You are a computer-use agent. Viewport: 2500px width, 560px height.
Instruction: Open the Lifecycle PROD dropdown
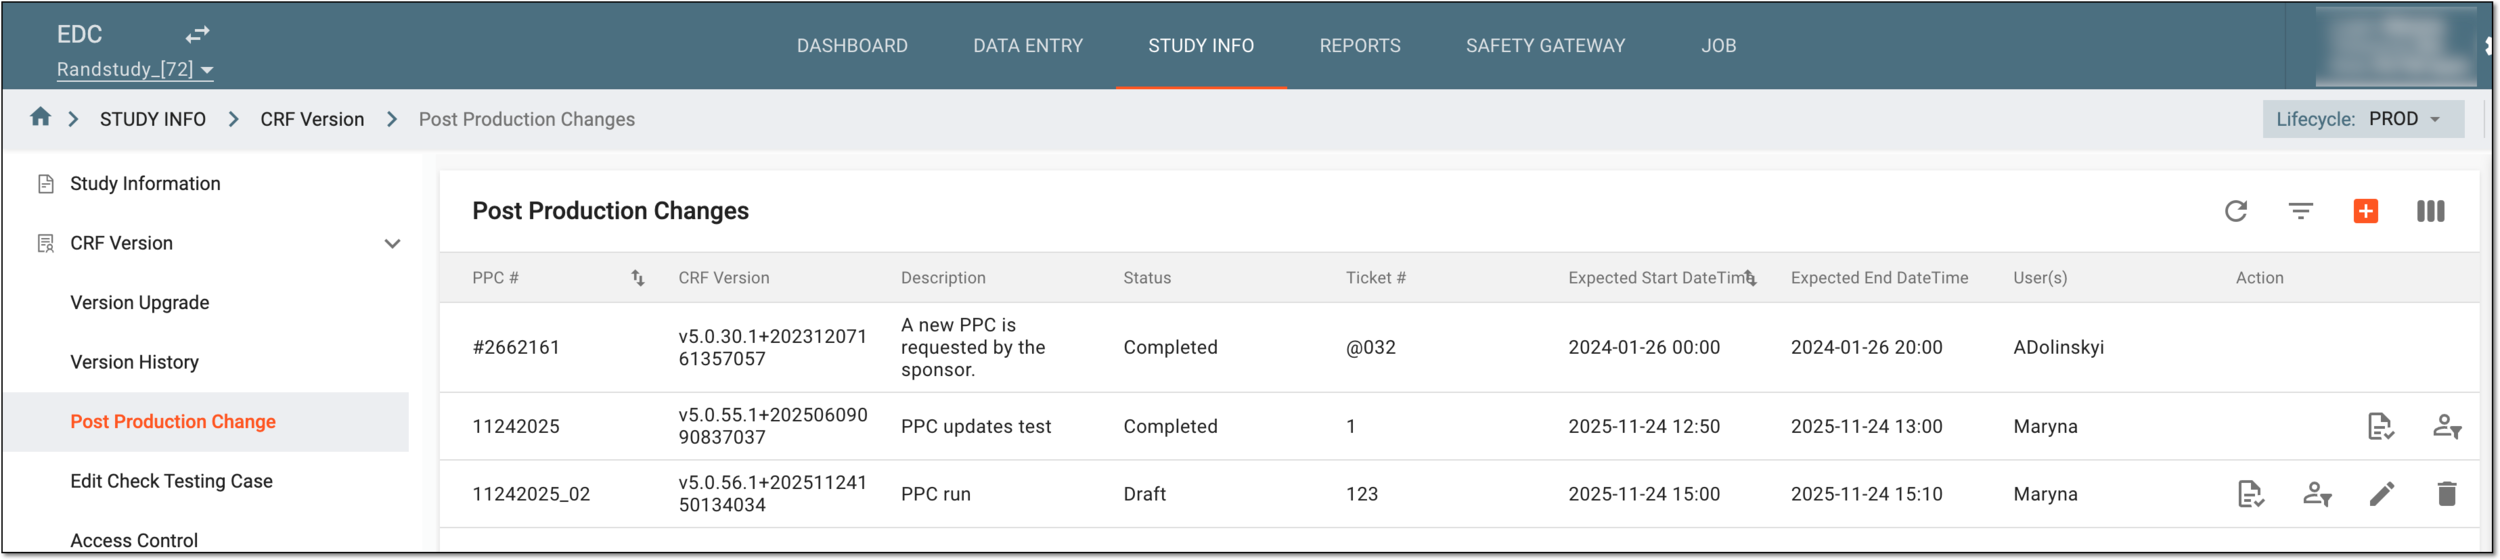2363,119
